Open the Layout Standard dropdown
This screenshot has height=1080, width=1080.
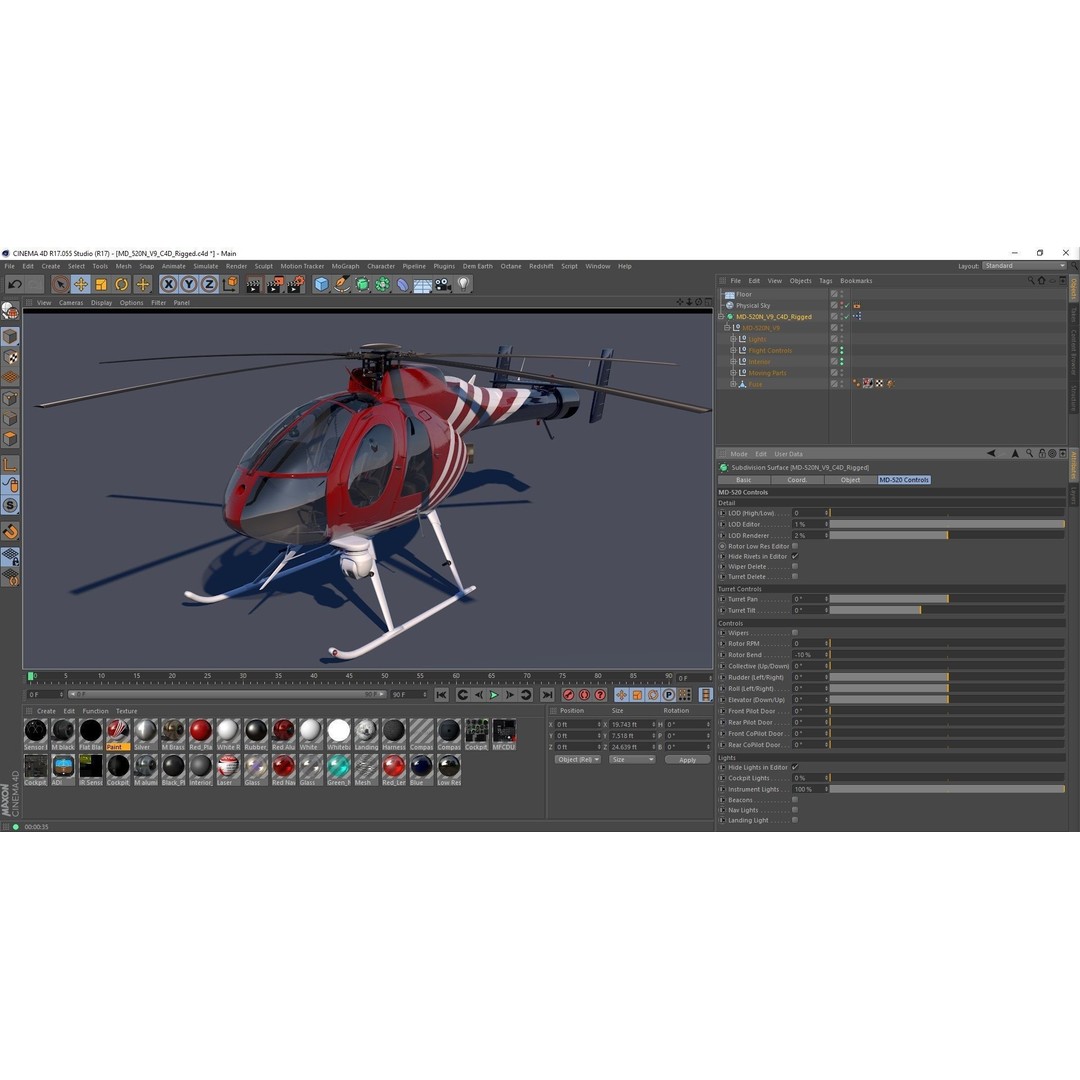1024,266
